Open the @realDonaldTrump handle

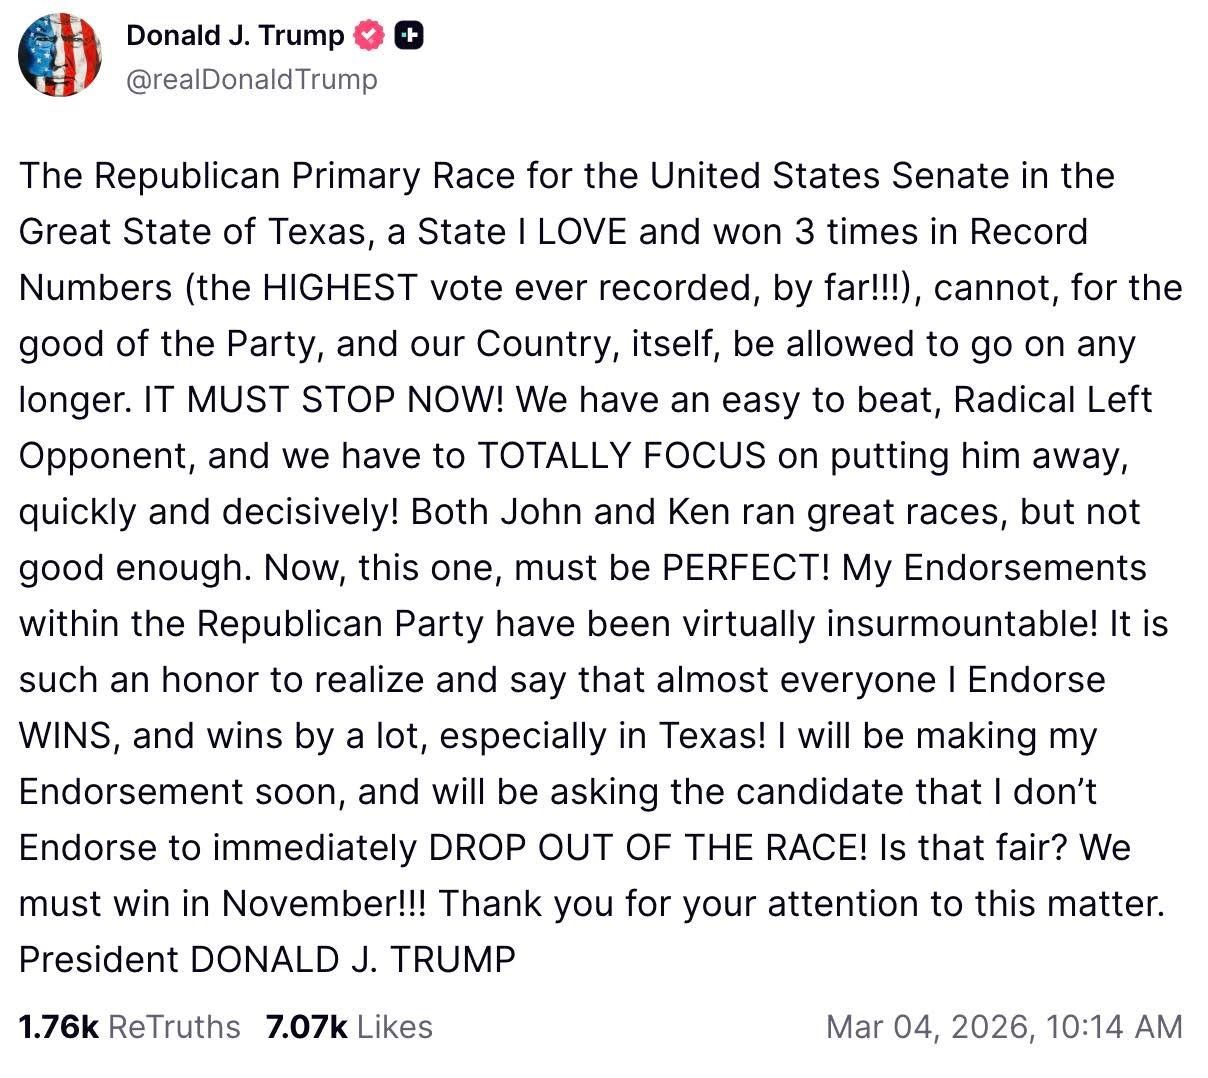(251, 79)
